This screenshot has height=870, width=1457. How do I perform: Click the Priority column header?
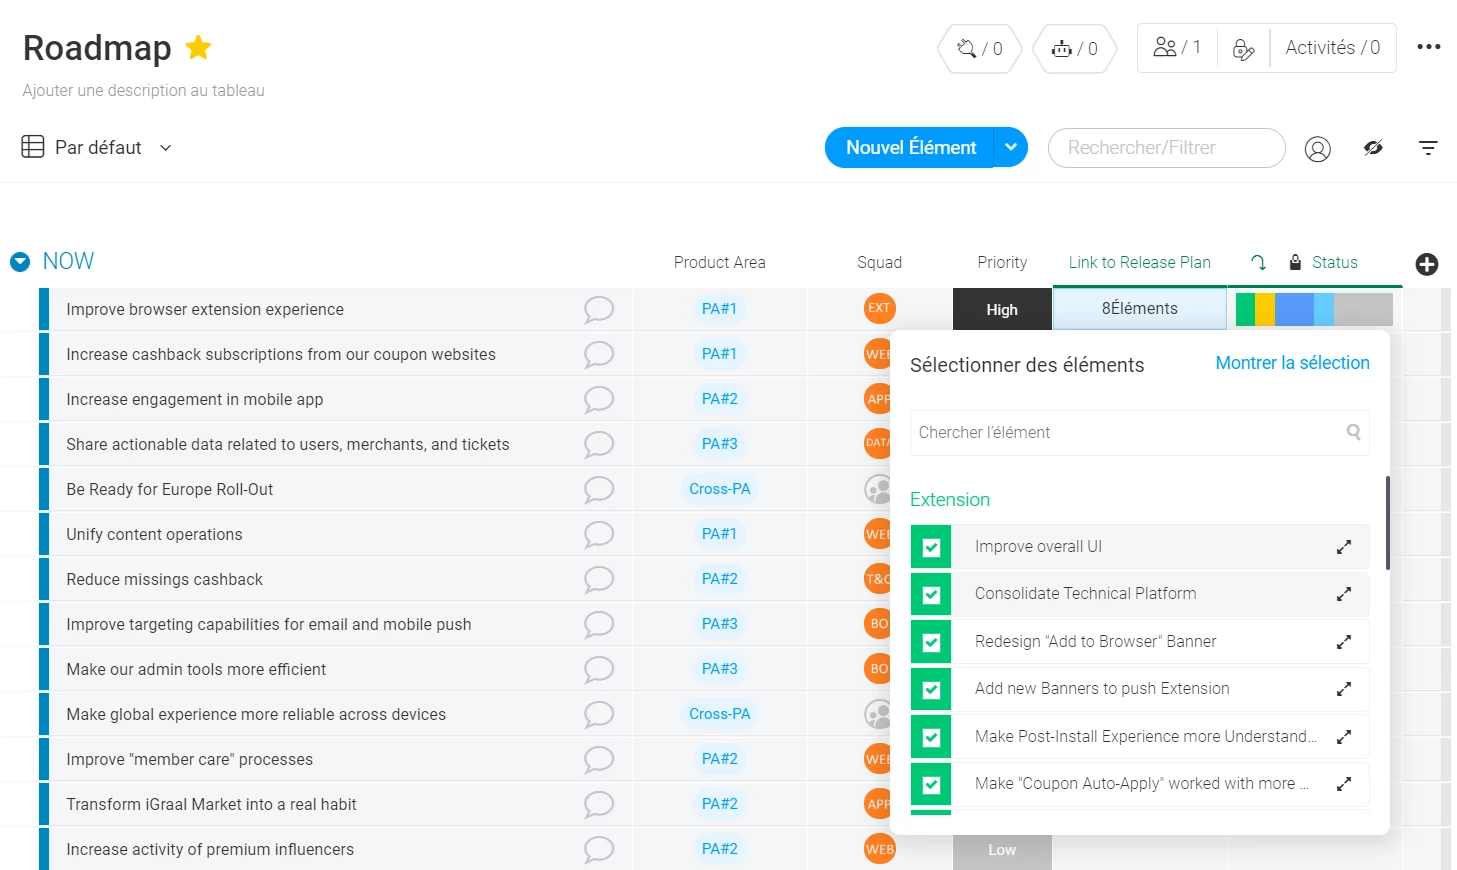(1002, 262)
